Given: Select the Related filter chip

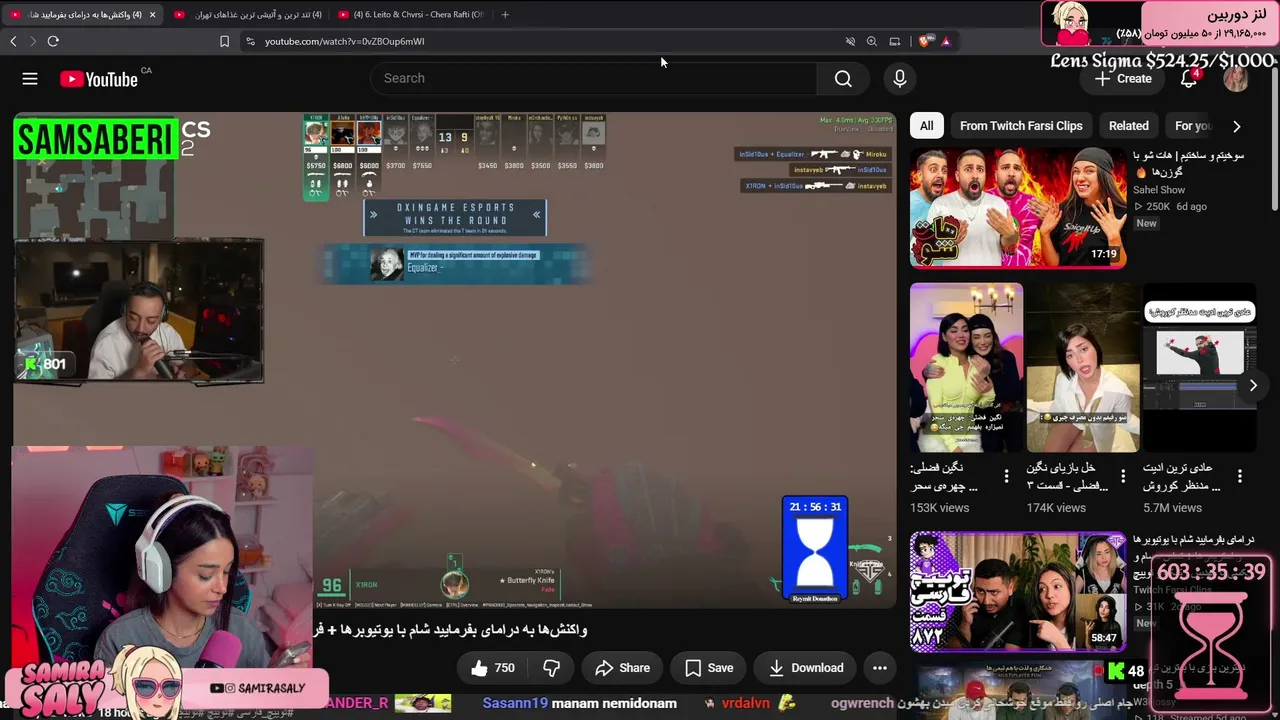Looking at the screenshot, I should point(1129,126).
